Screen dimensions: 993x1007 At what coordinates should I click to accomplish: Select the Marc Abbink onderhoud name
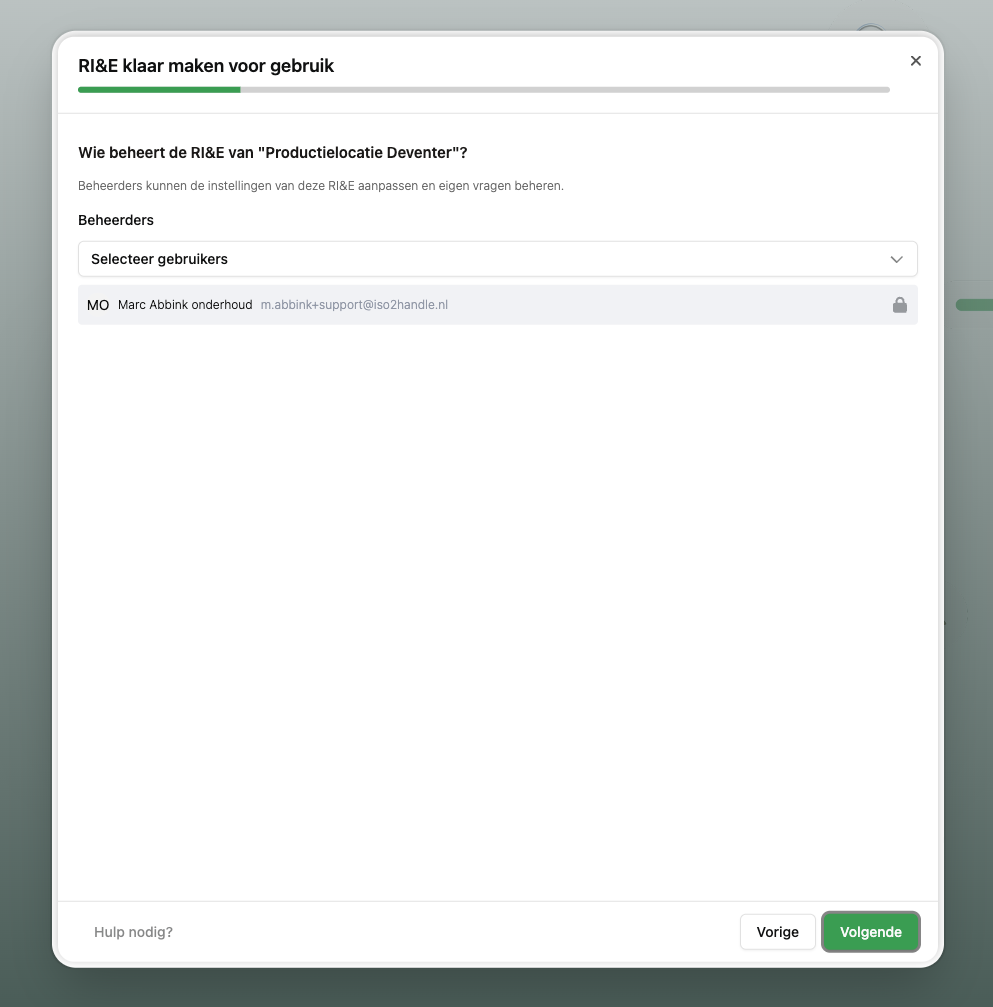[x=185, y=305]
